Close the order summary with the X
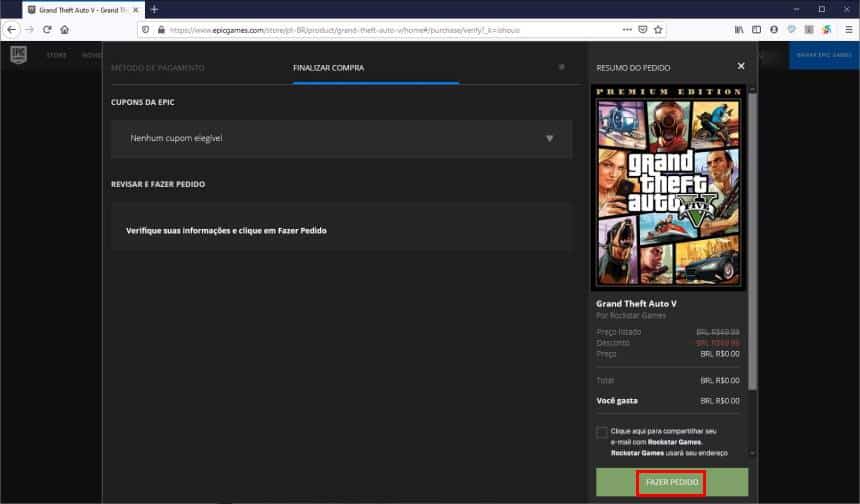The image size is (860, 504). 741,66
